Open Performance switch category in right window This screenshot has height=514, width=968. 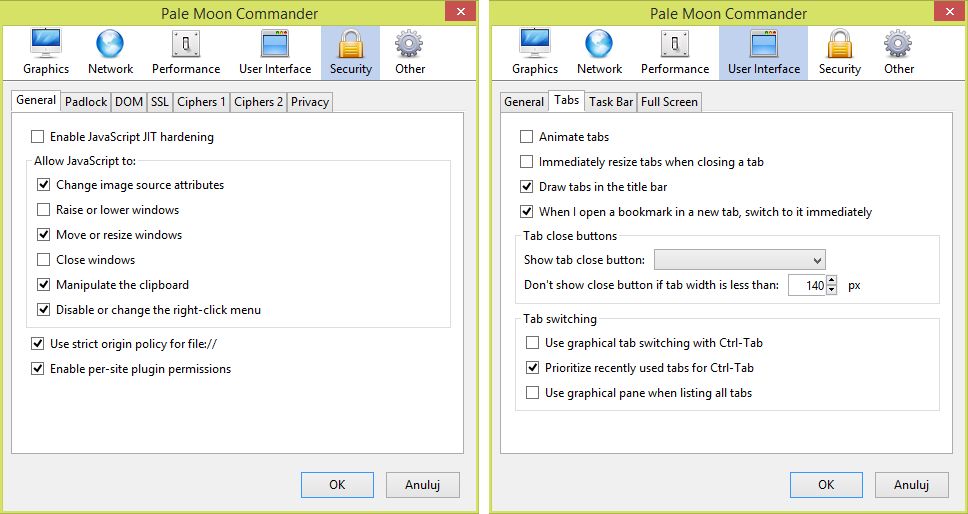pos(675,52)
